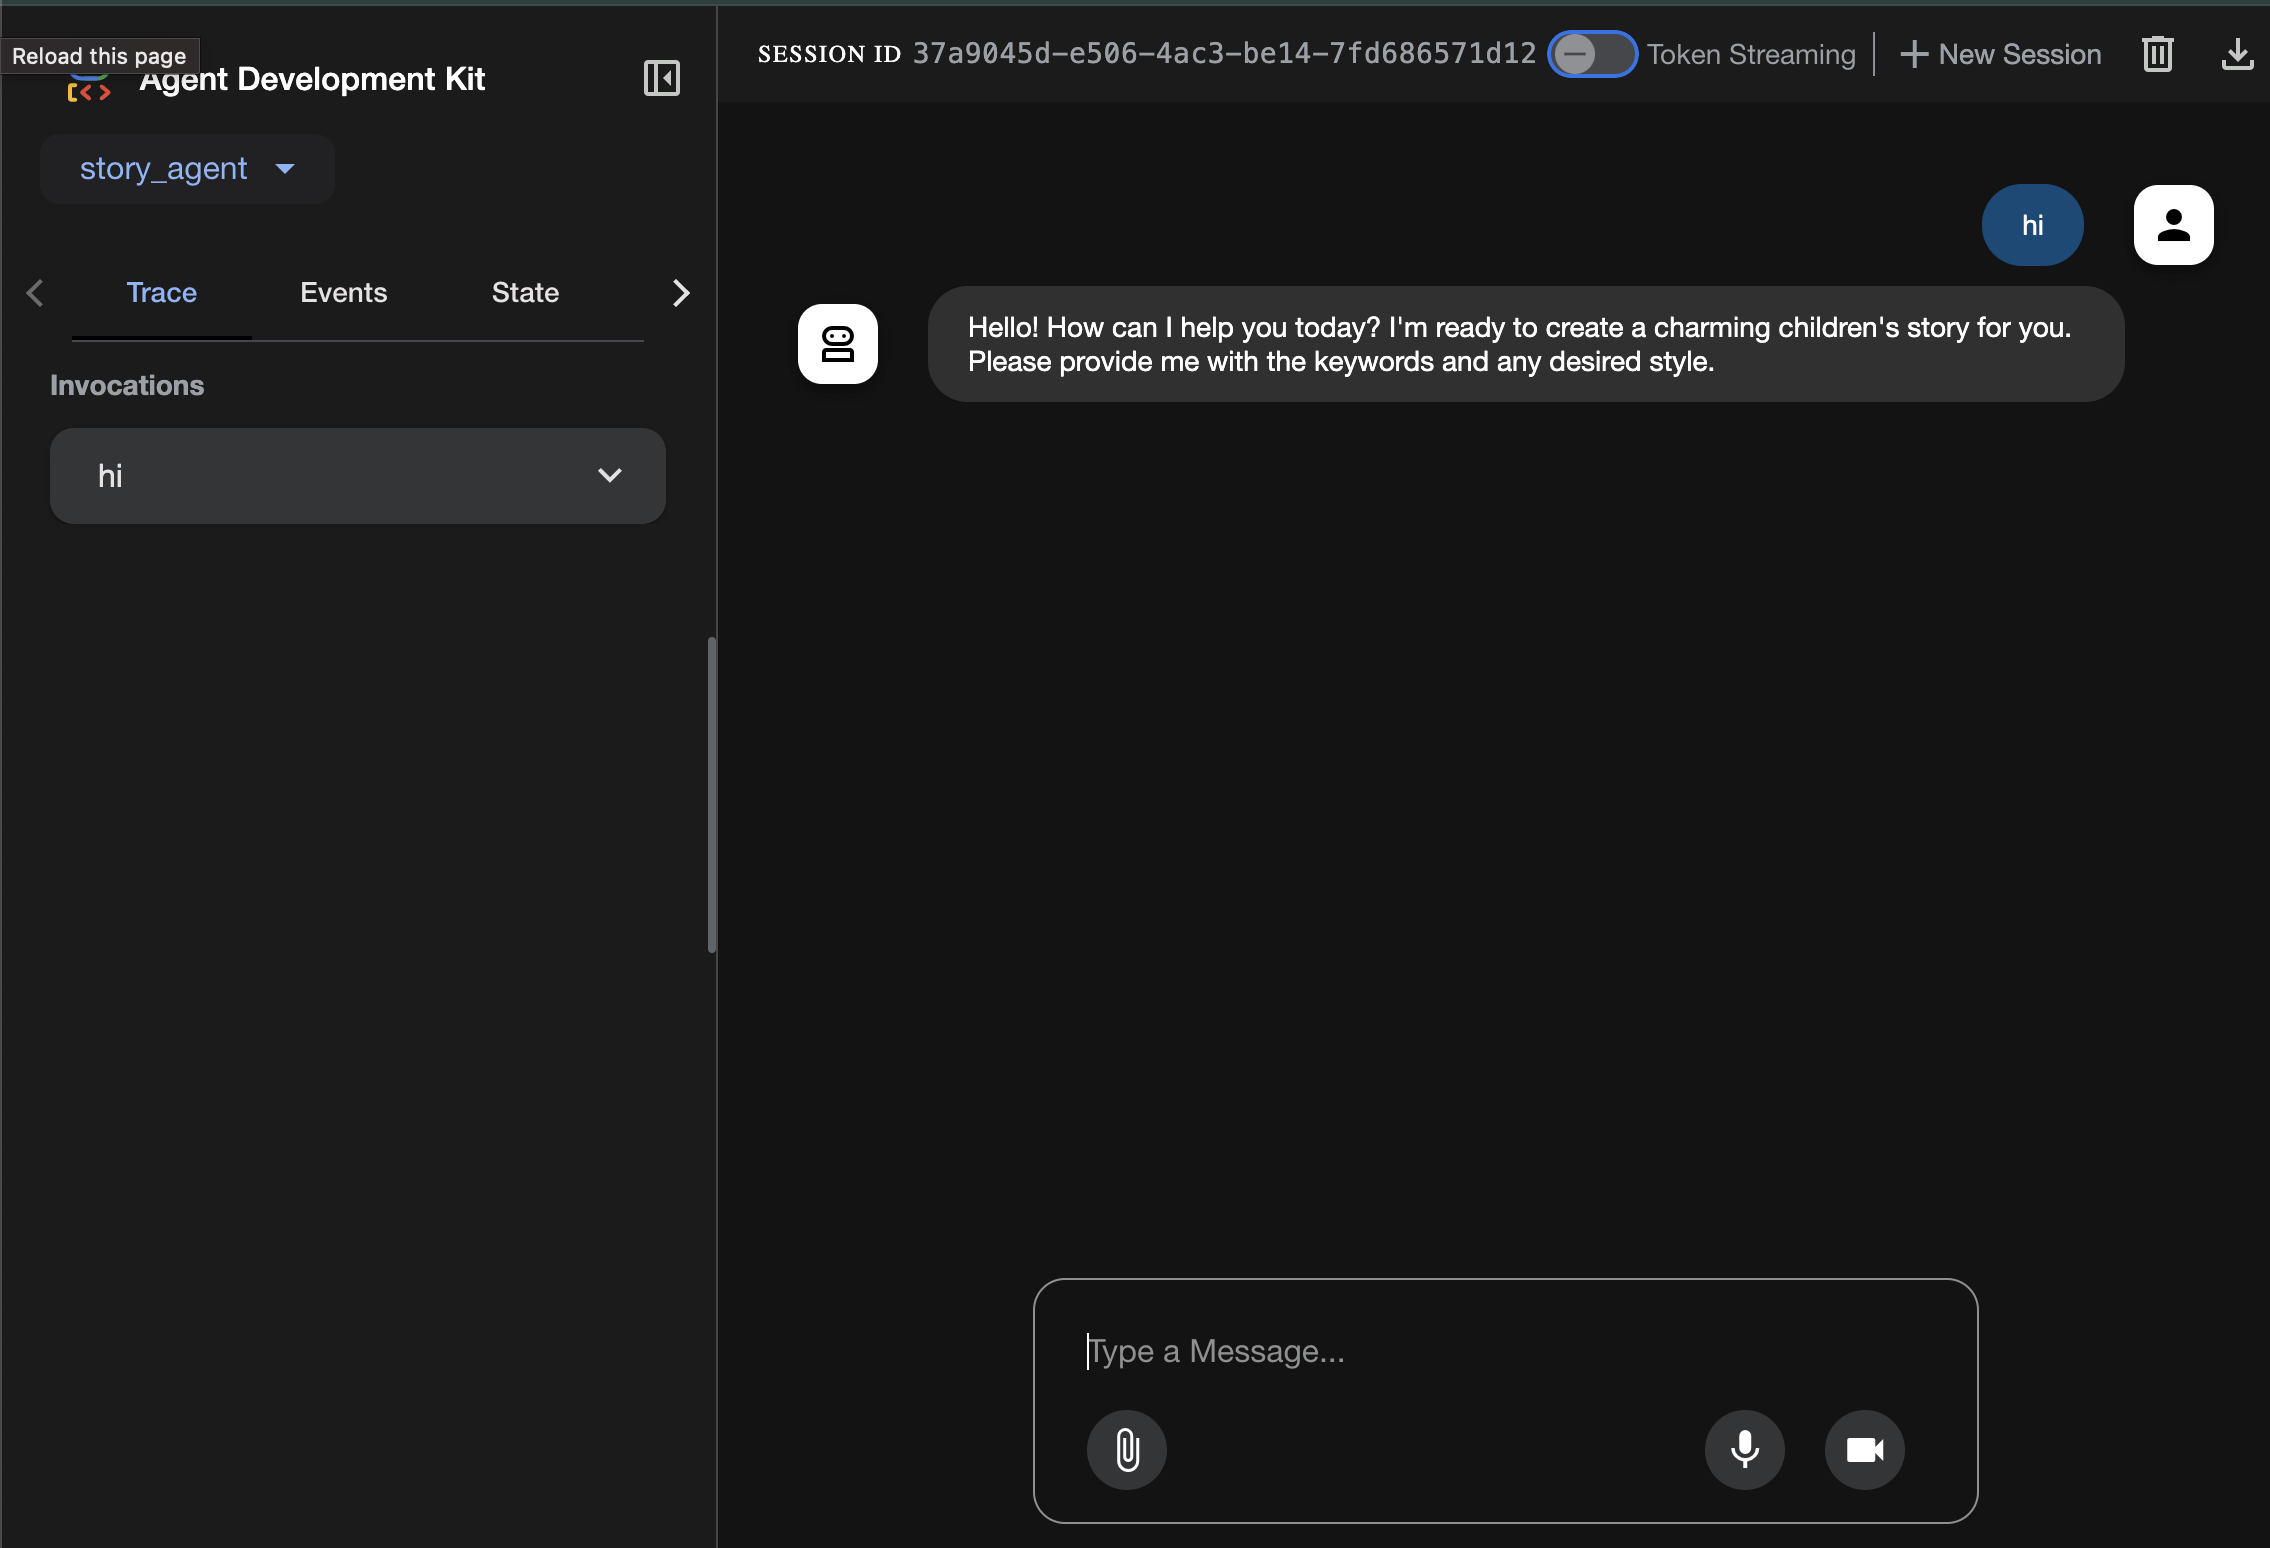Click the delete session trash icon
The height and width of the screenshot is (1548, 2270).
coord(2157,54)
